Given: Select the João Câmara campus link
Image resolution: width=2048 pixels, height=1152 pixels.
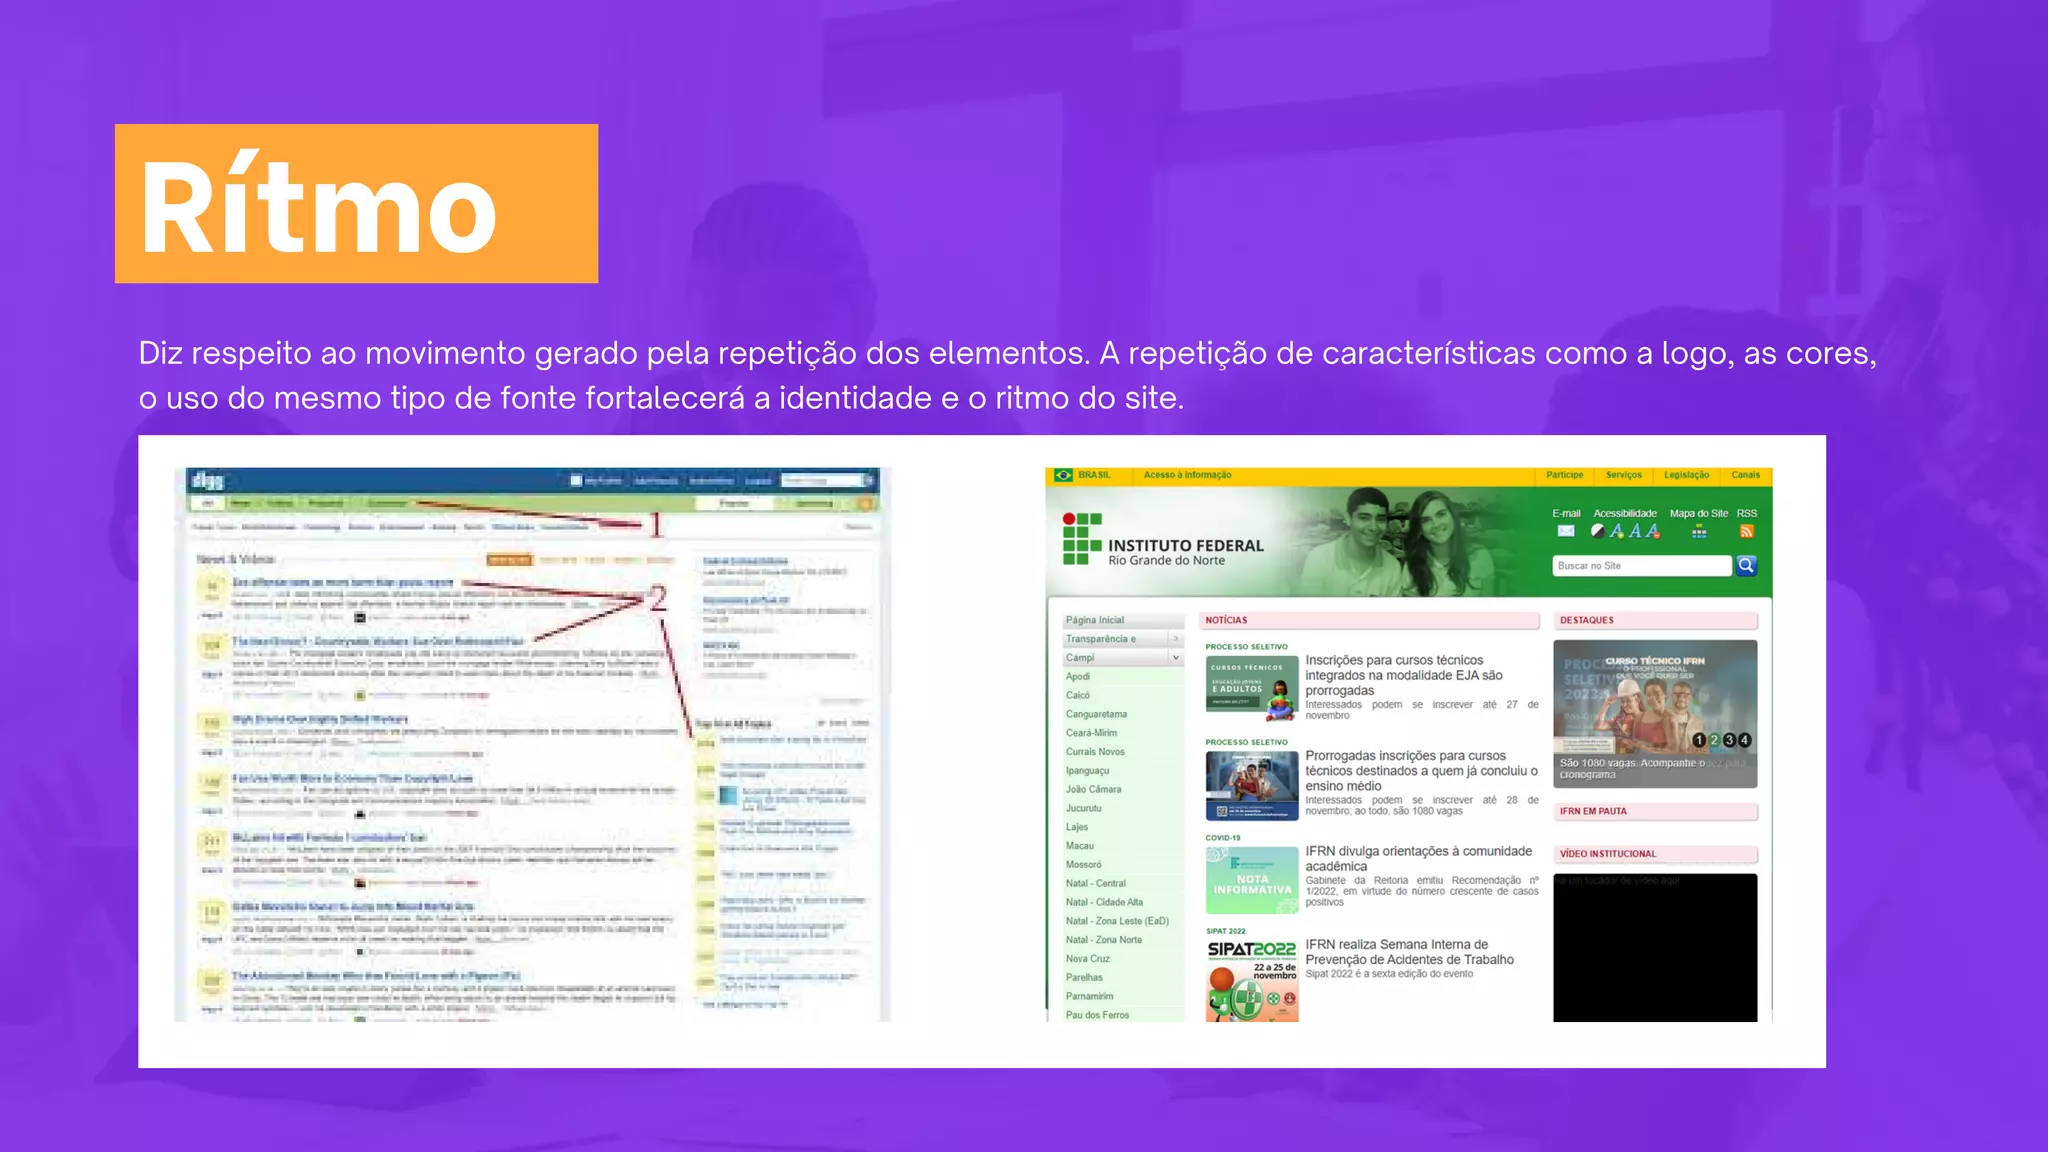Looking at the screenshot, I should click(x=1093, y=790).
